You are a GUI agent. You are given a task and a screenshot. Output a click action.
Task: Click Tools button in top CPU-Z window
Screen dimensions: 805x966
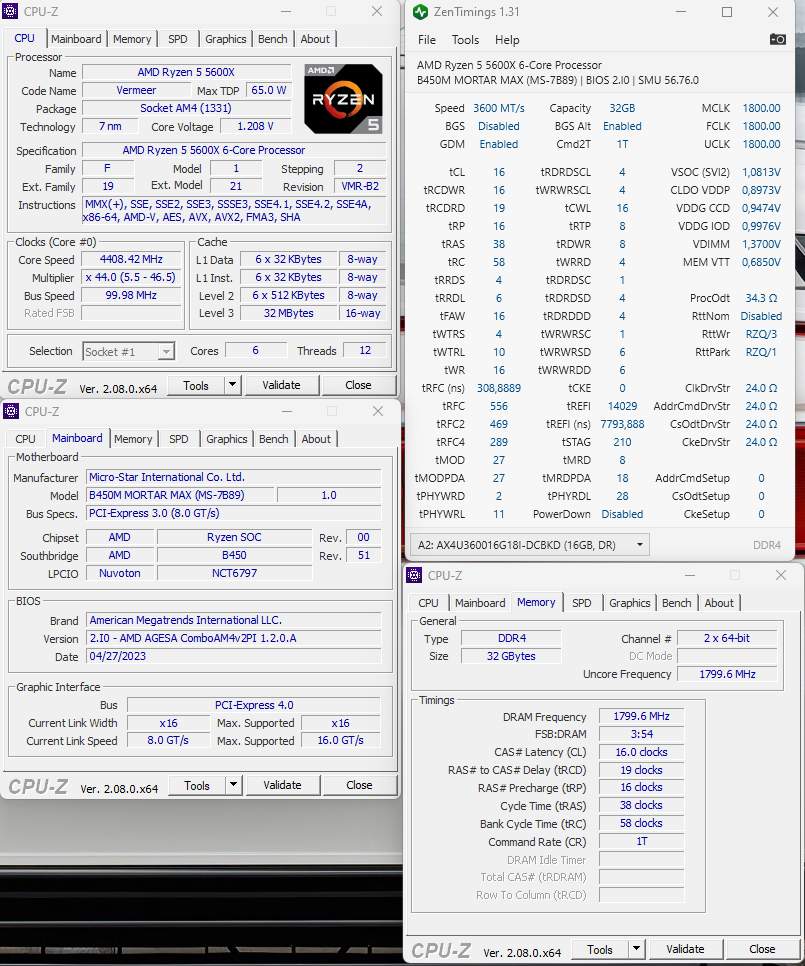click(196, 385)
